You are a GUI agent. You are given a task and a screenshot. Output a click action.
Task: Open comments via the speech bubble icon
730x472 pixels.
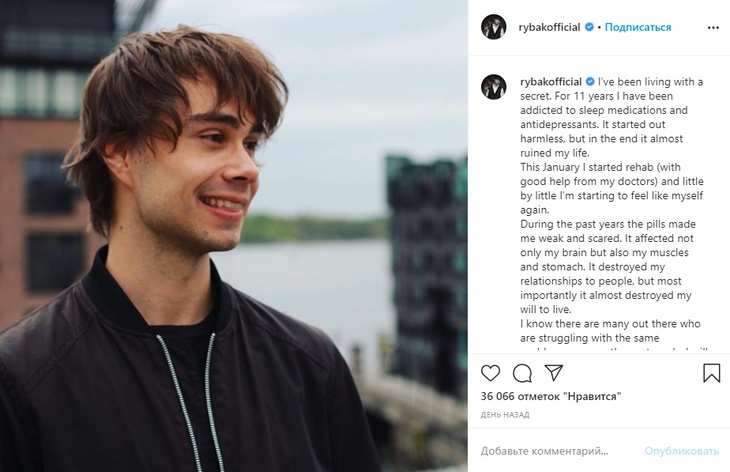522,373
